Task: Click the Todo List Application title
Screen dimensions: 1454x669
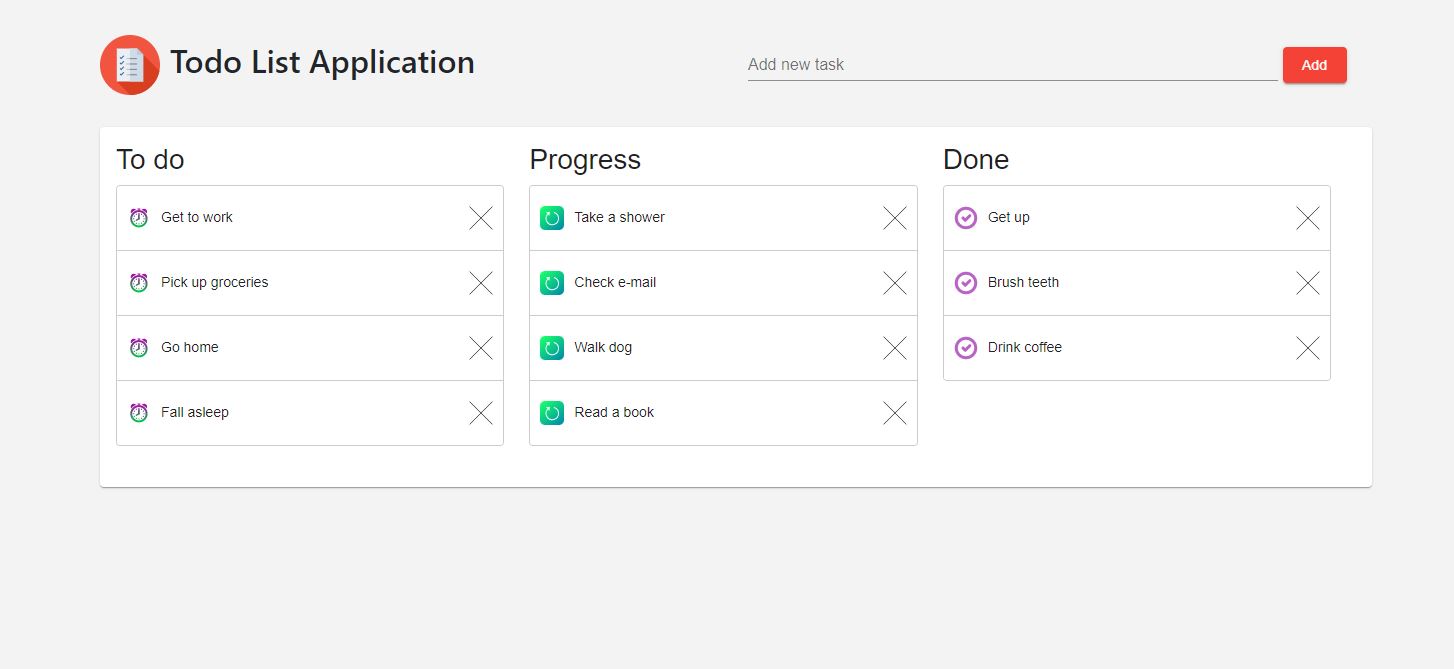Action: click(x=322, y=62)
